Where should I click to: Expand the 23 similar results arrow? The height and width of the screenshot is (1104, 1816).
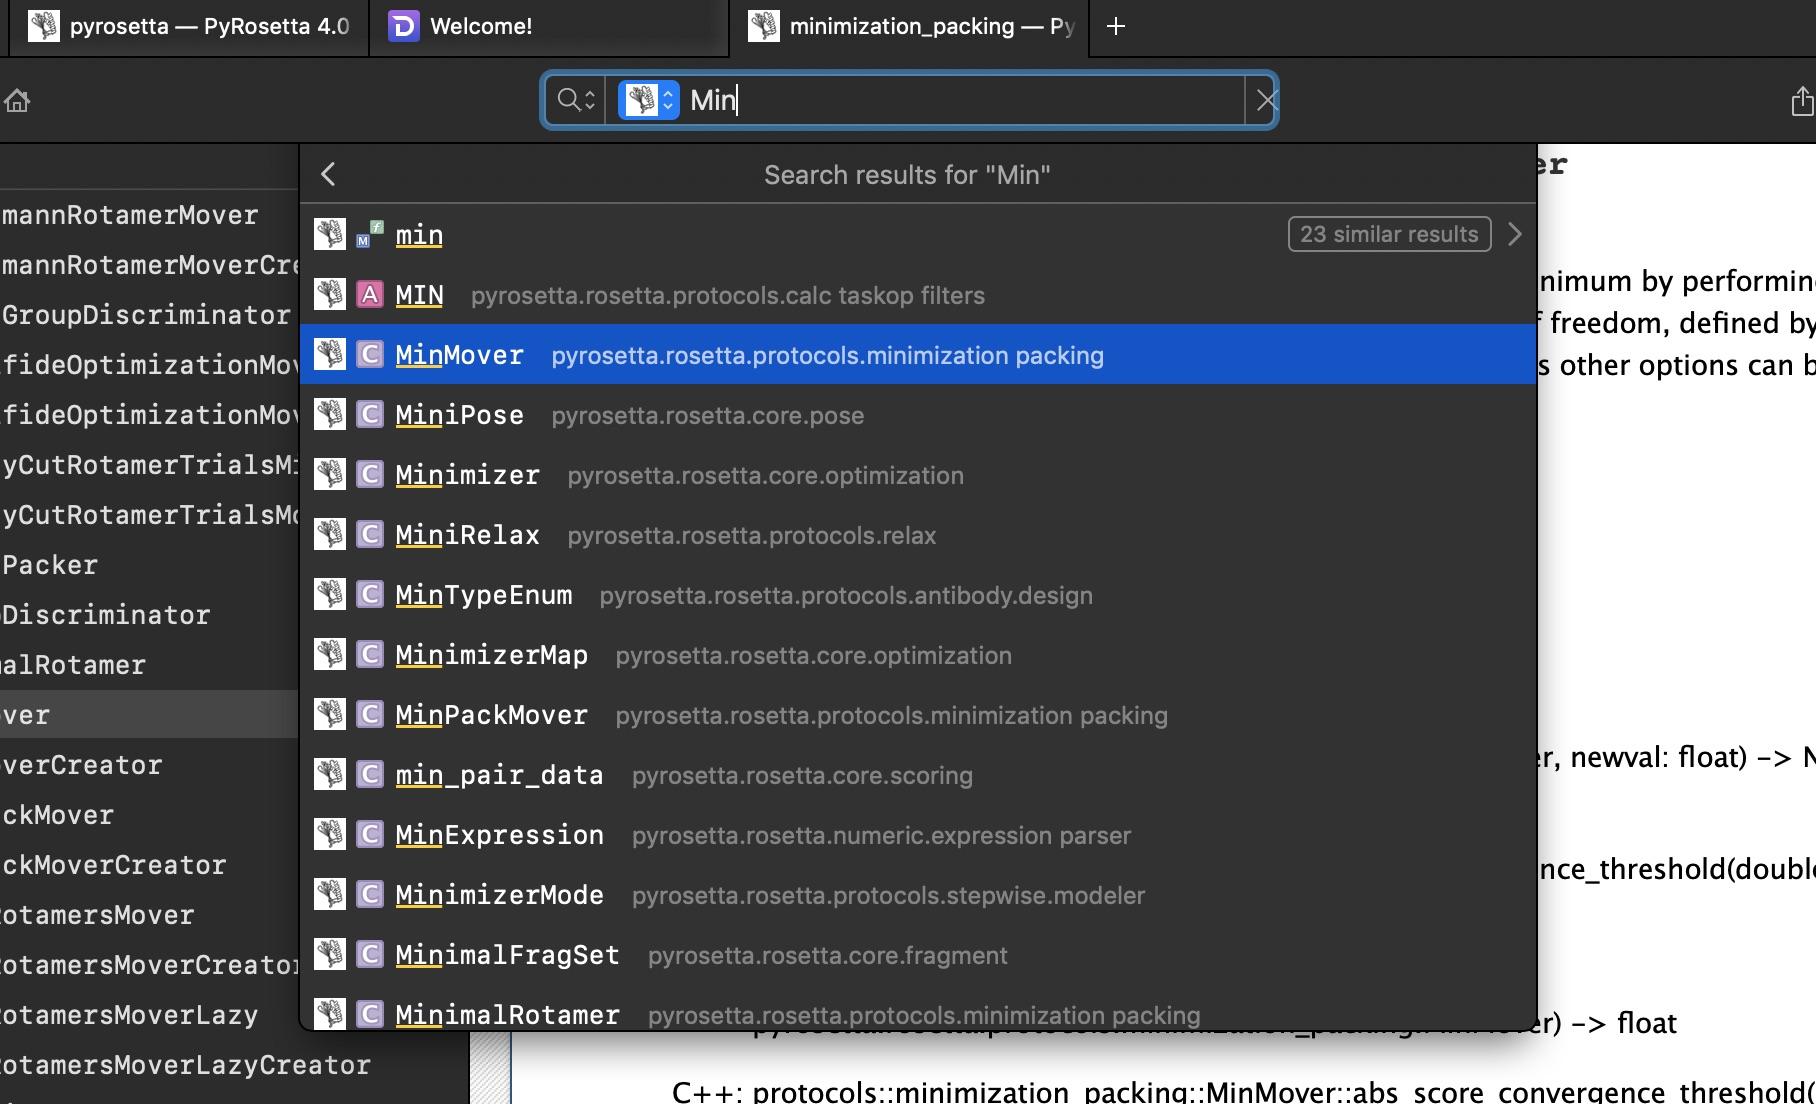click(1515, 234)
